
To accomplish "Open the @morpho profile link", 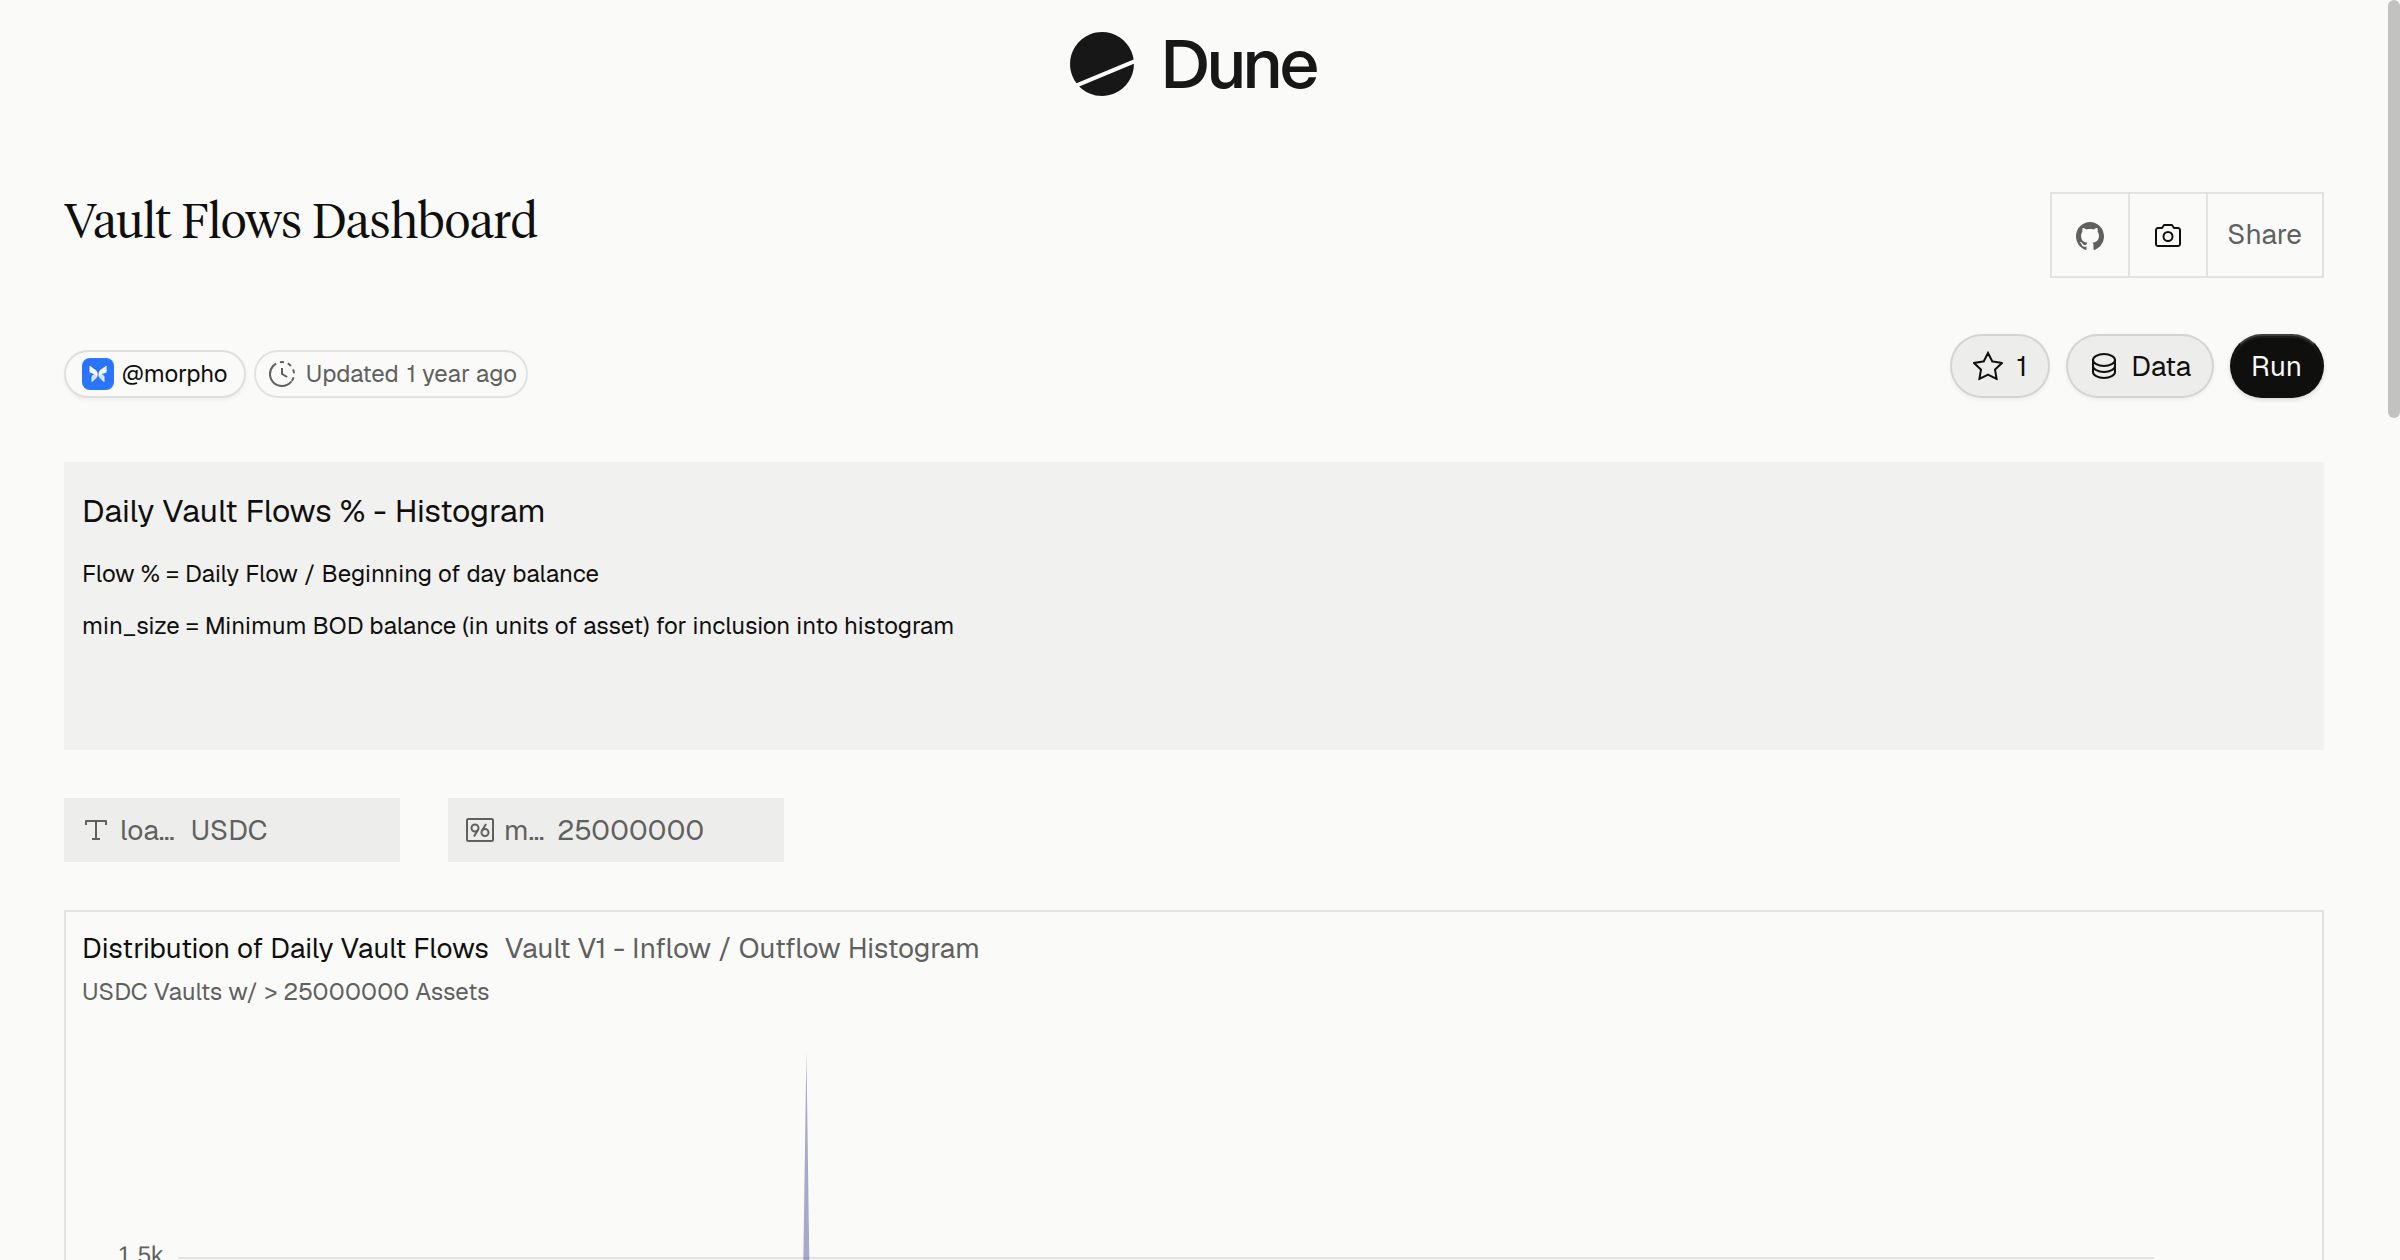I will pos(155,374).
